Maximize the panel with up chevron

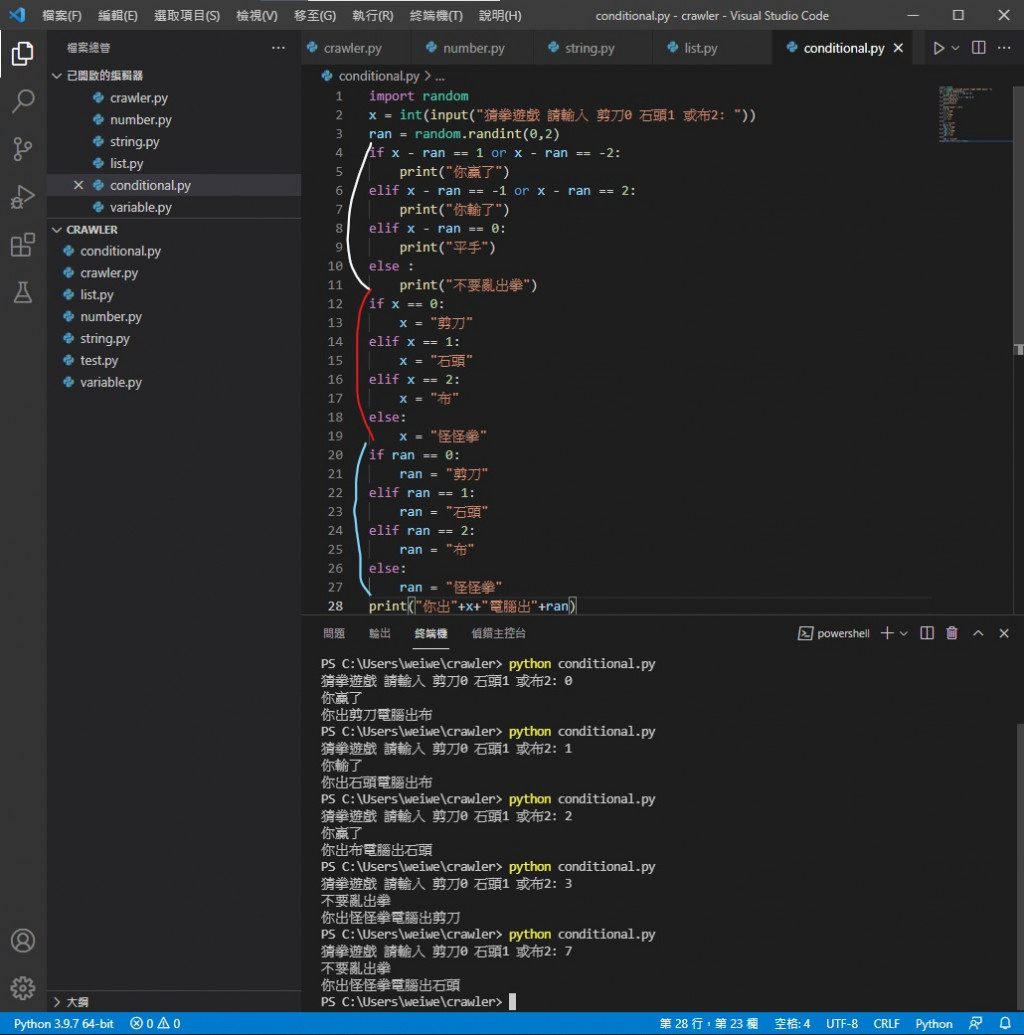pos(978,633)
